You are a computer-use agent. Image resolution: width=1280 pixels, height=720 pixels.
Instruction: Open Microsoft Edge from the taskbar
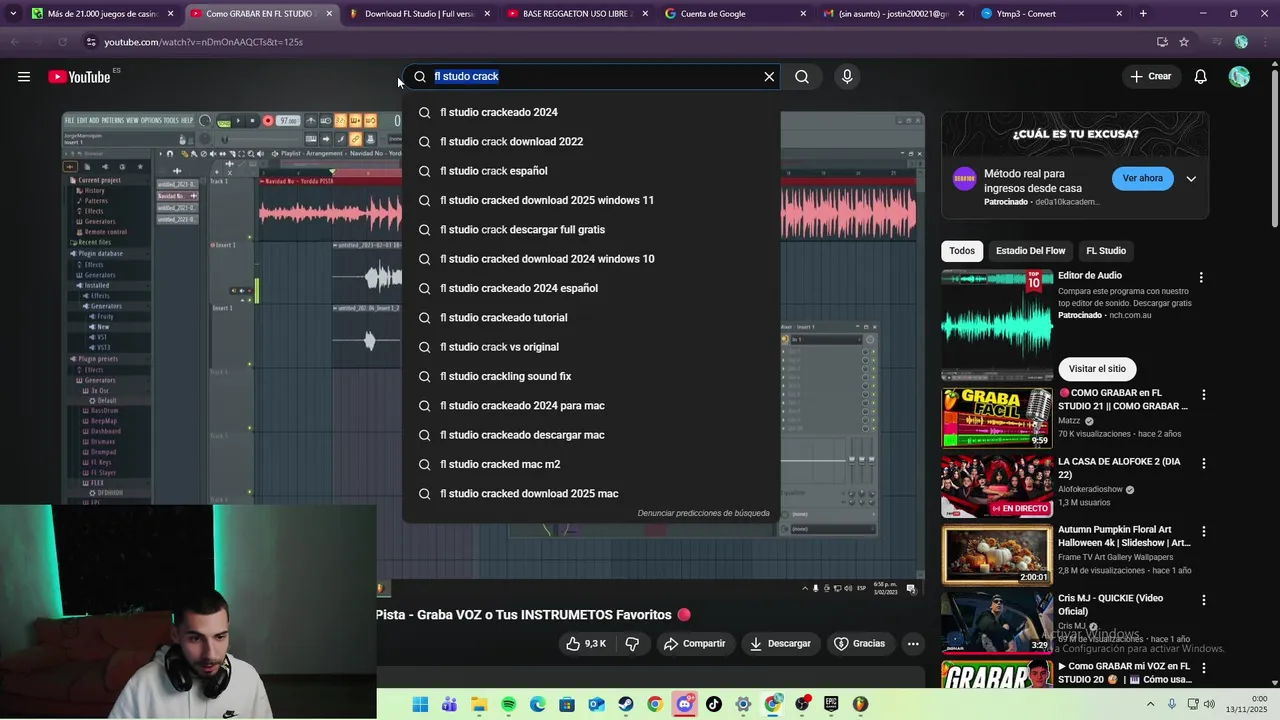click(x=537, y=704)
